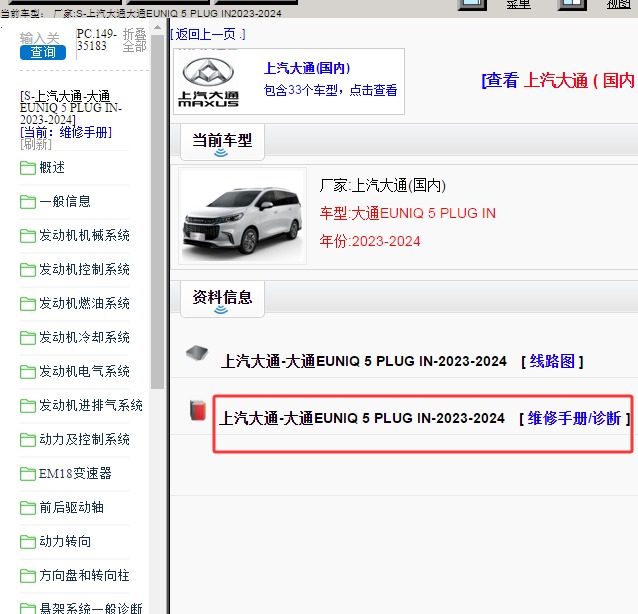Click the 车型:大通EUNIQ 5 PLUG IN text
Image resolution: width=638 pixels, height=614 pixels.
click(x=407, y=213)
